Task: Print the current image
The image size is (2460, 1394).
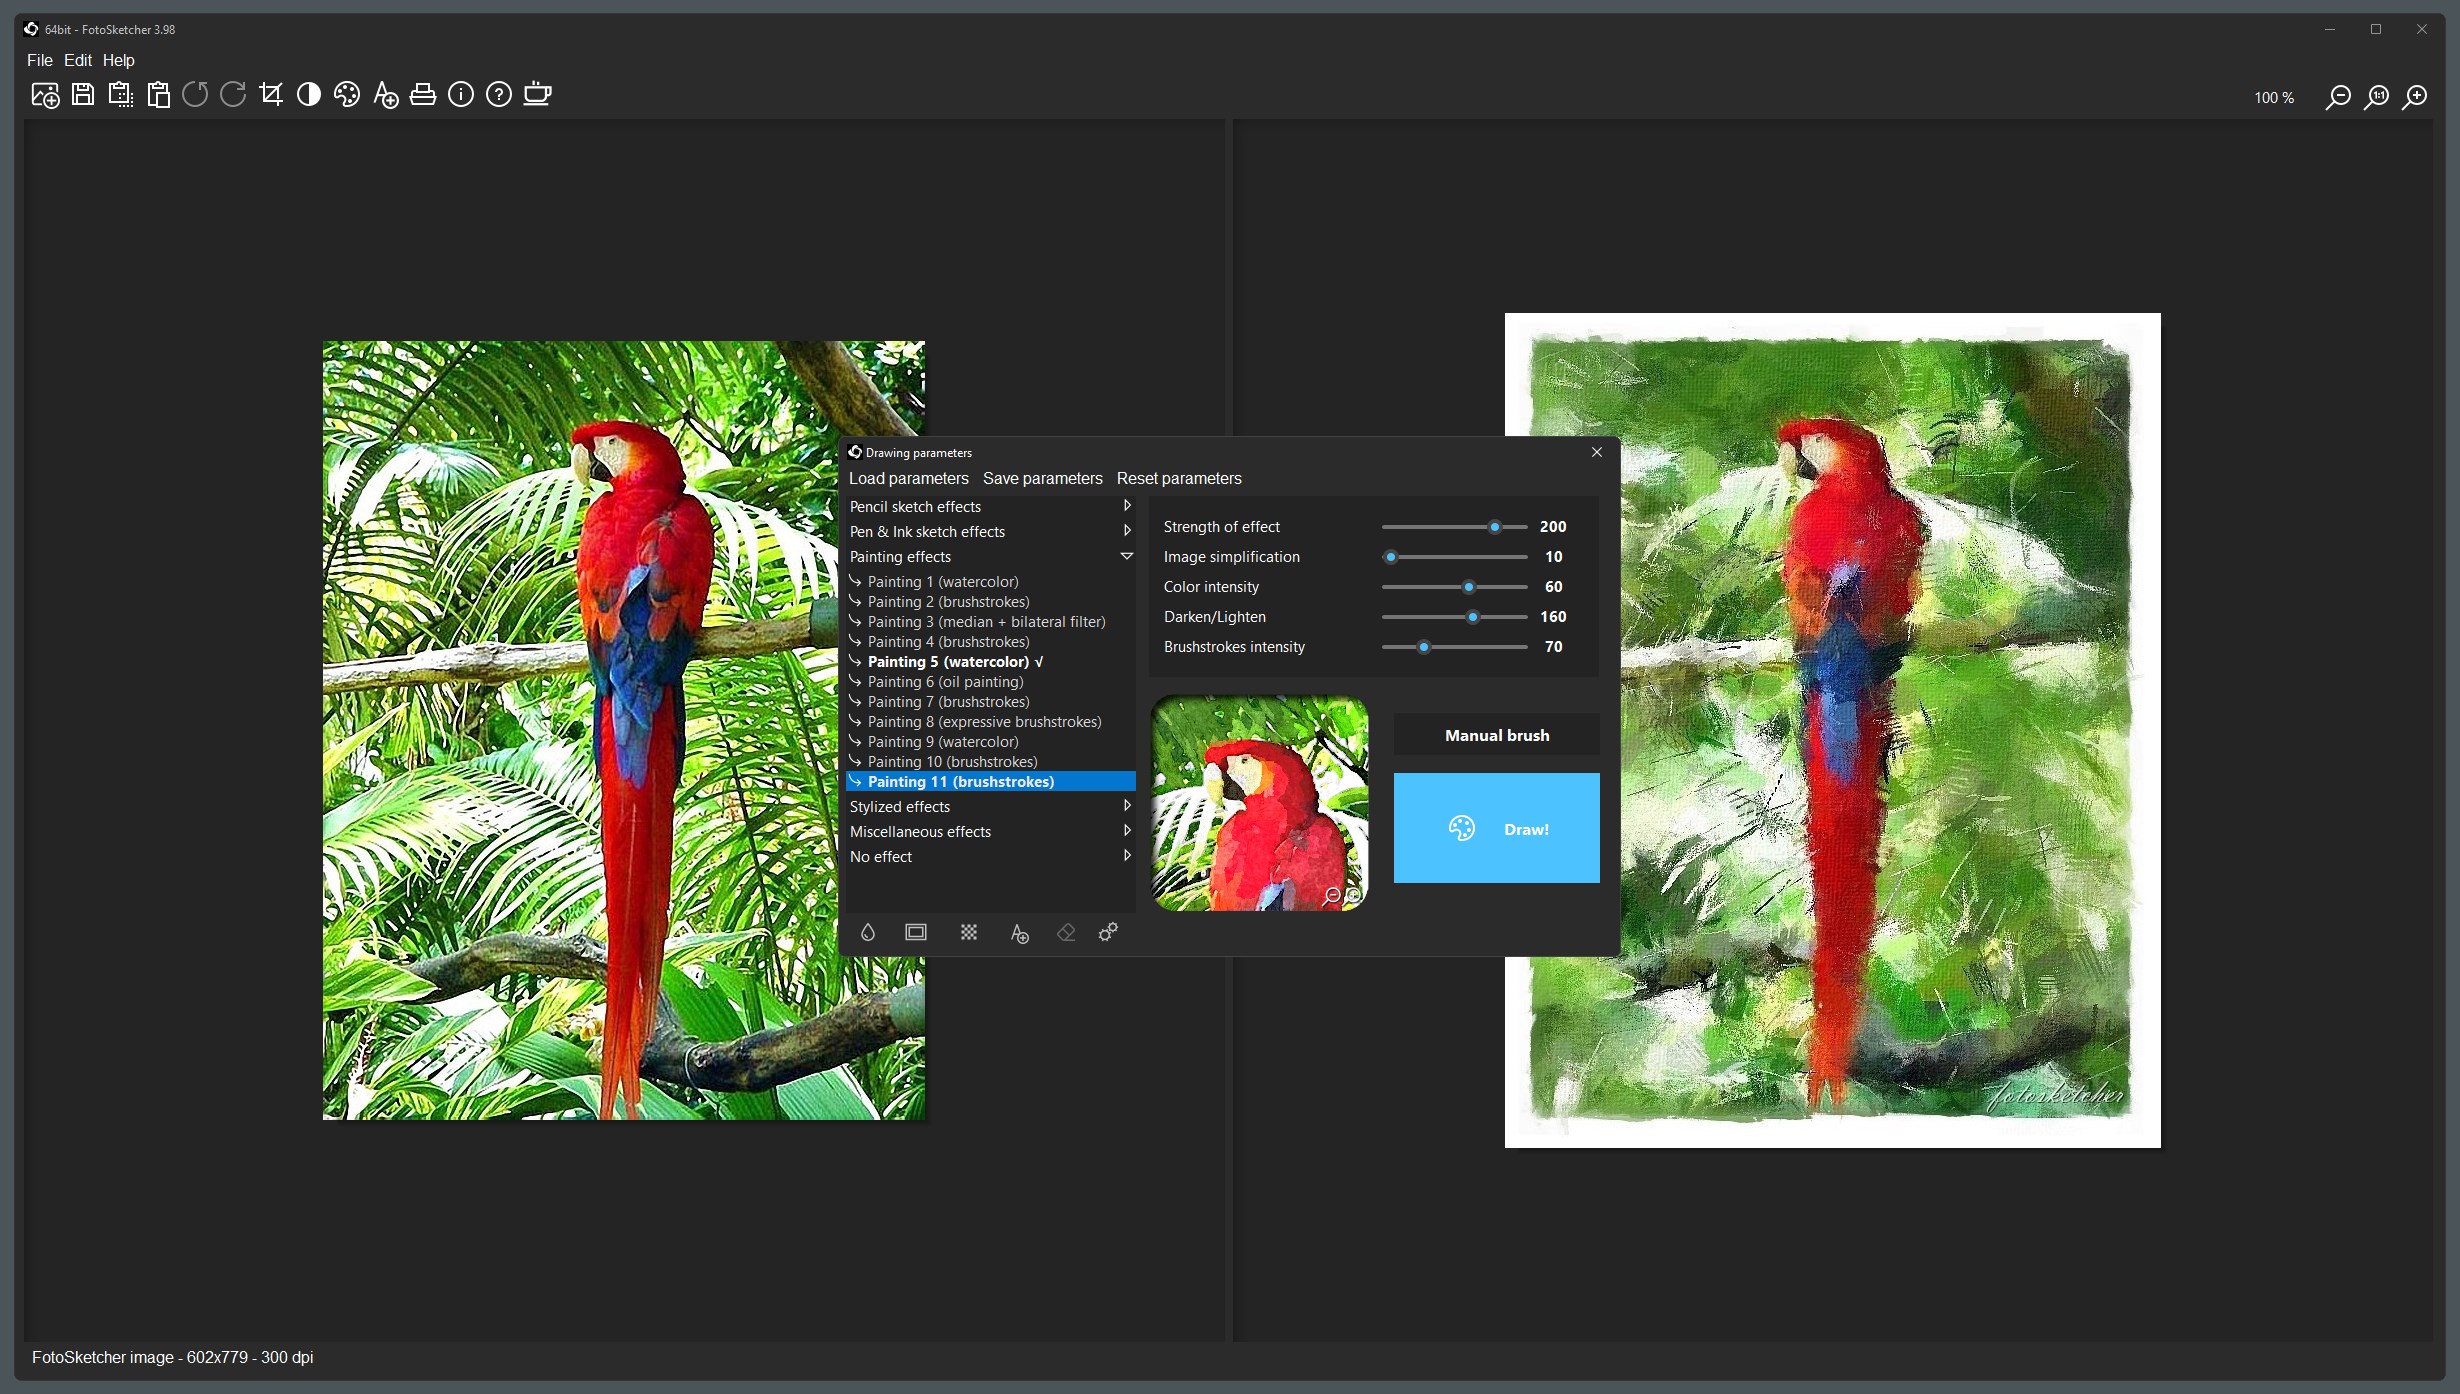Action: pyautogui.click(x=422, y=94)
